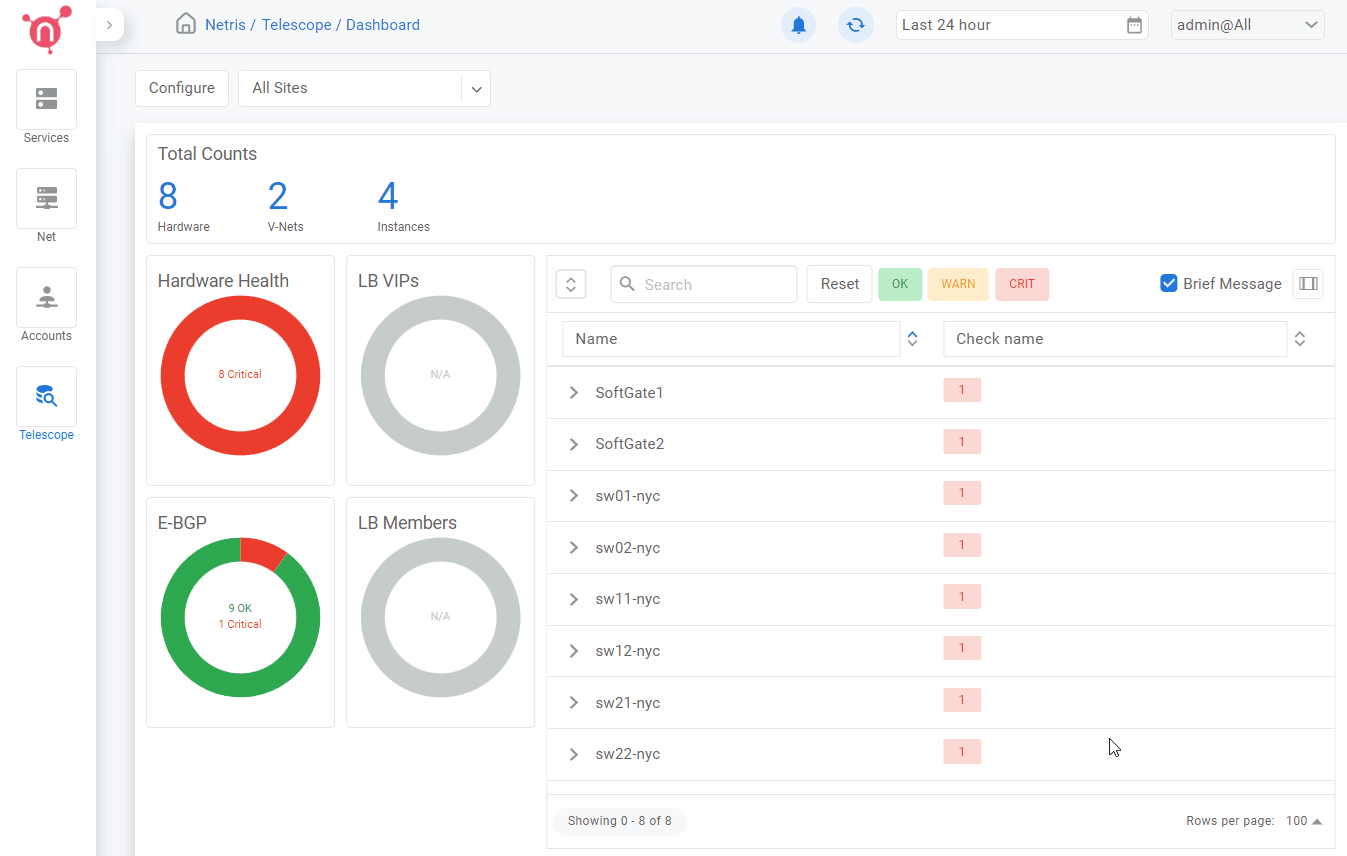The image size is (1347, 856).
Task: Click the notifications bell icon
Action: pyautogui.click(x=798, y=25)
